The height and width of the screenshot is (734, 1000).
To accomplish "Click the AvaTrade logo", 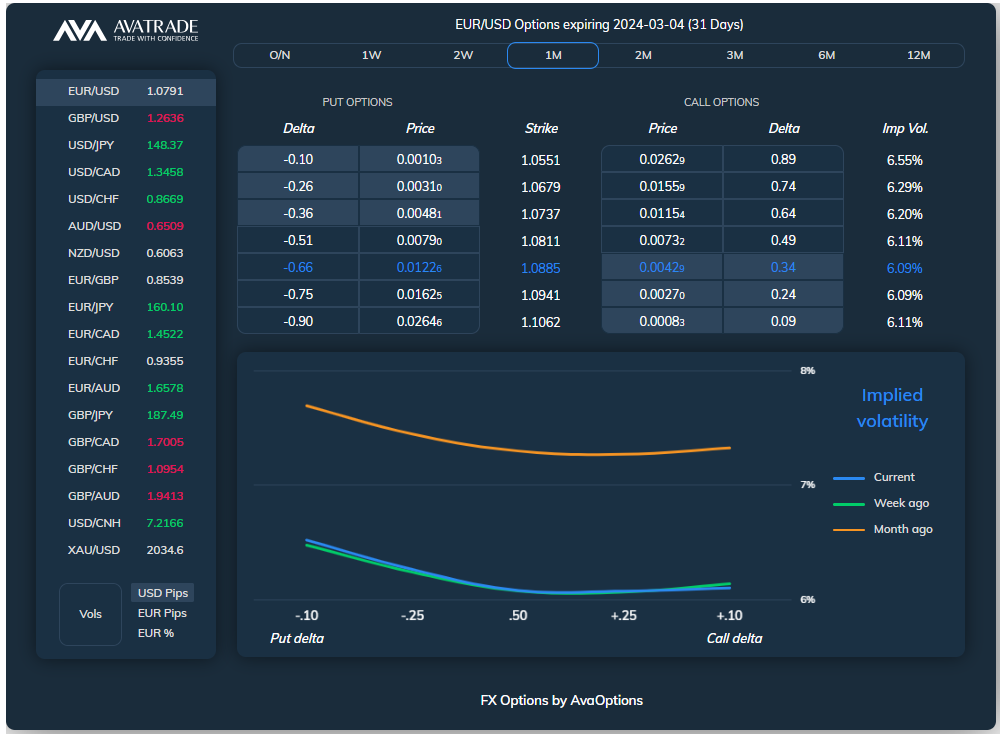I will click(126, 30).
